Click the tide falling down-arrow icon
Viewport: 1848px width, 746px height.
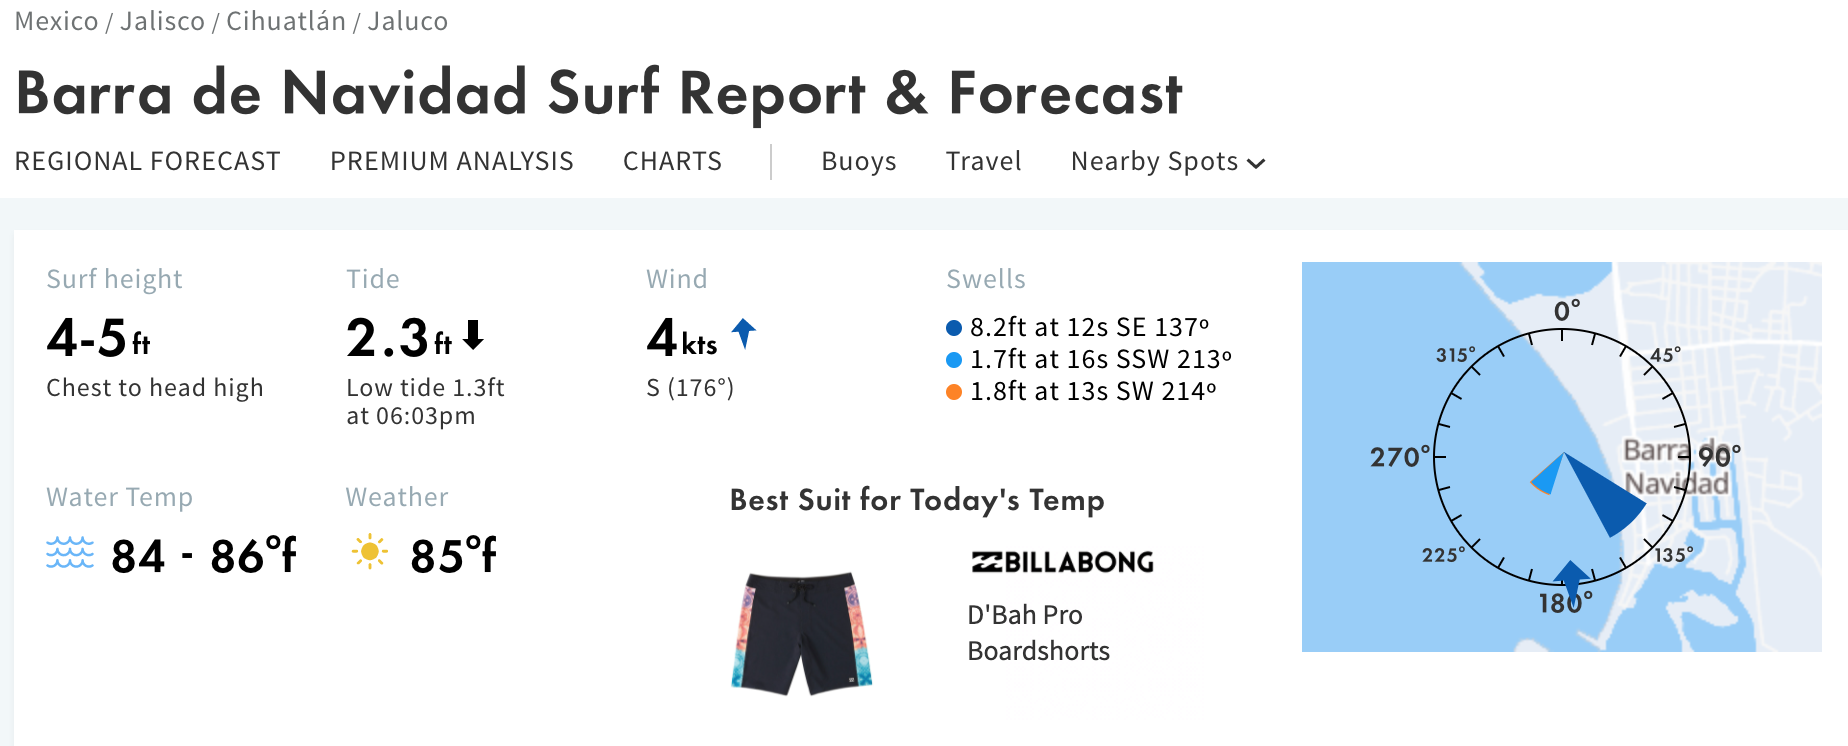(x=474, y=335)
